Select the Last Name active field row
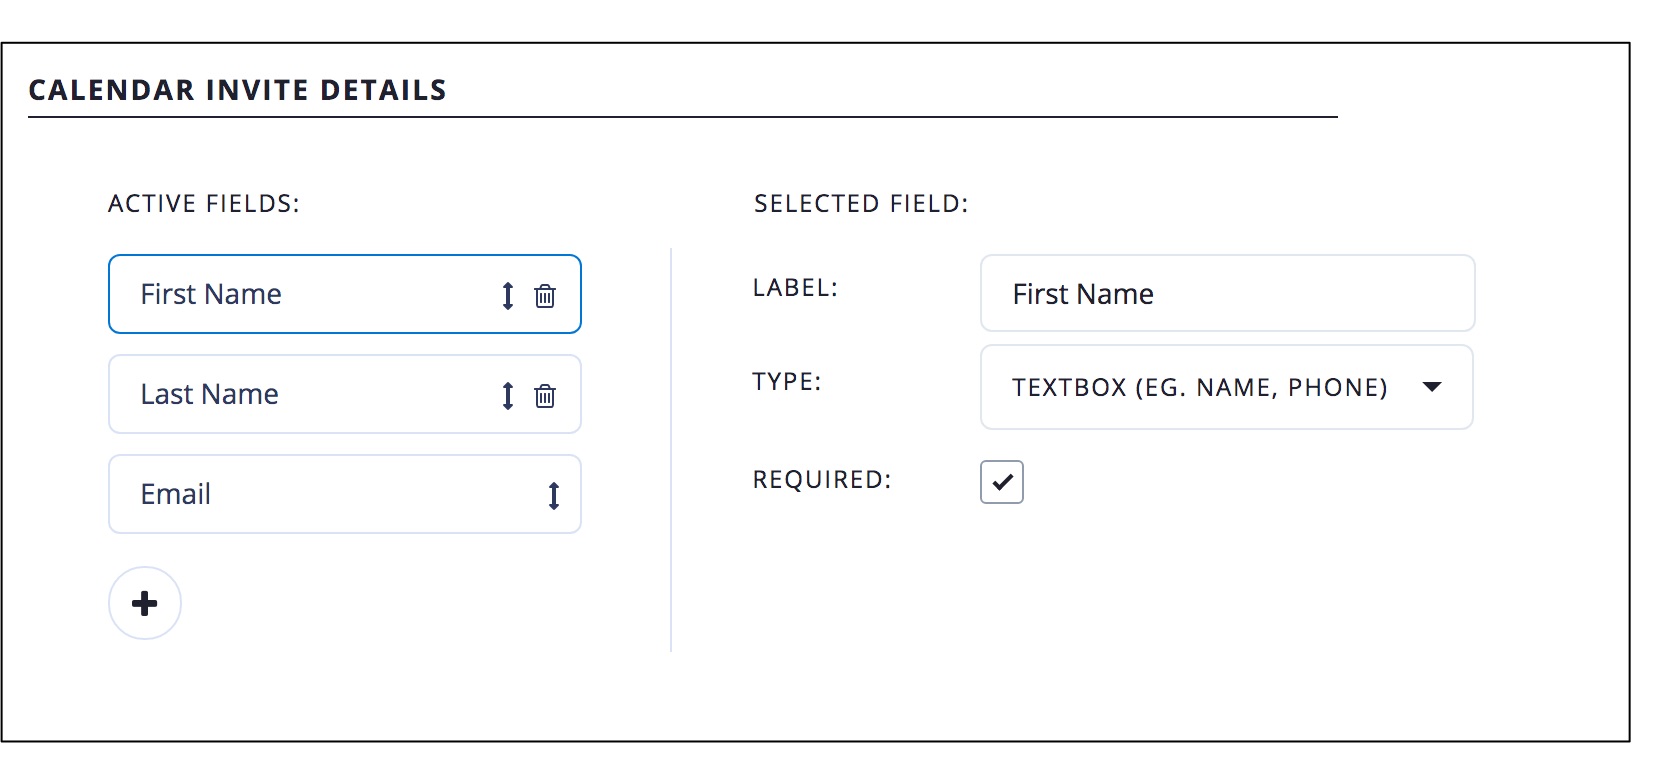The height and width of the screenshot is (784, 1672). 300,394
